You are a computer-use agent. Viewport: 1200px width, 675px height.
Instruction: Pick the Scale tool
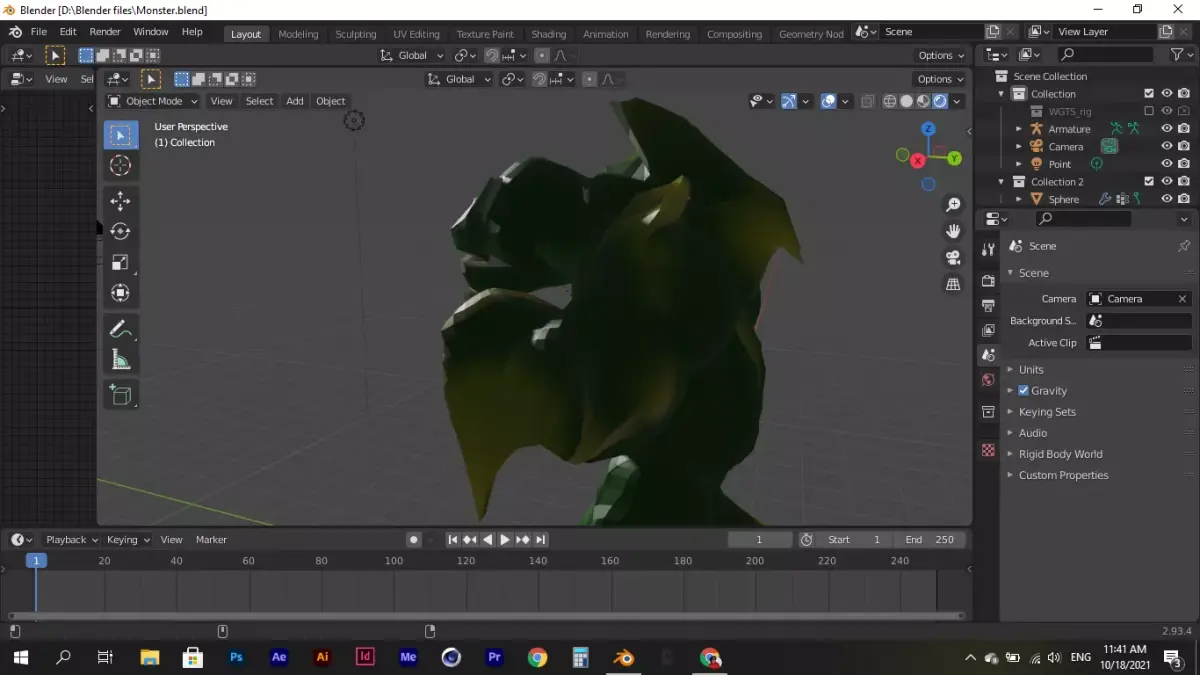(121, 262)
